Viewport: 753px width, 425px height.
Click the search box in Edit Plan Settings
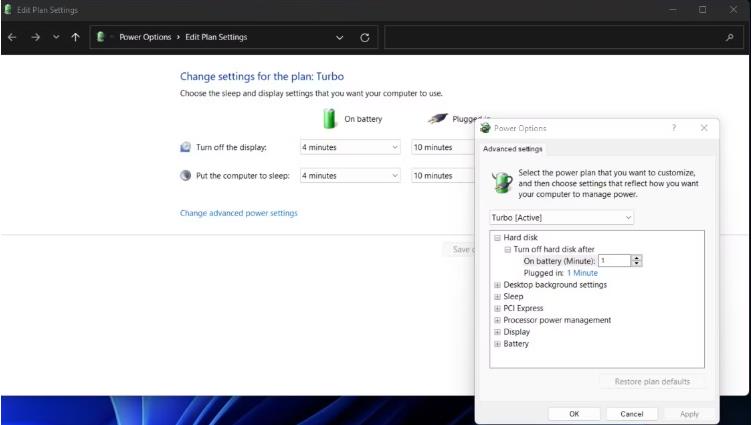[x=563, y=37]
